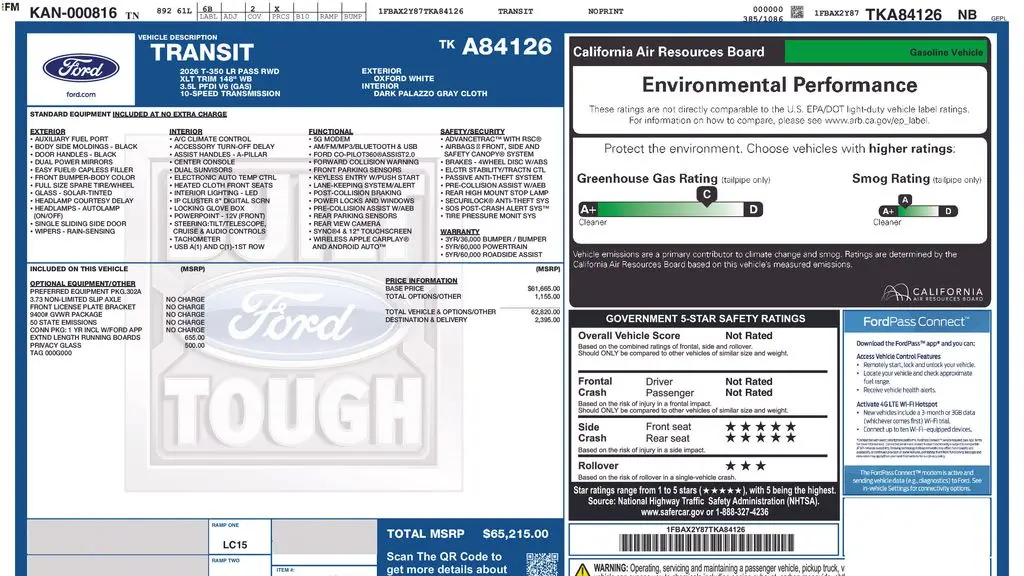Click the EXTND LENGTH RUNNING BOARDS option
Image resolution: width=1024 pixels, height=576 pixels.
point(85,338)
